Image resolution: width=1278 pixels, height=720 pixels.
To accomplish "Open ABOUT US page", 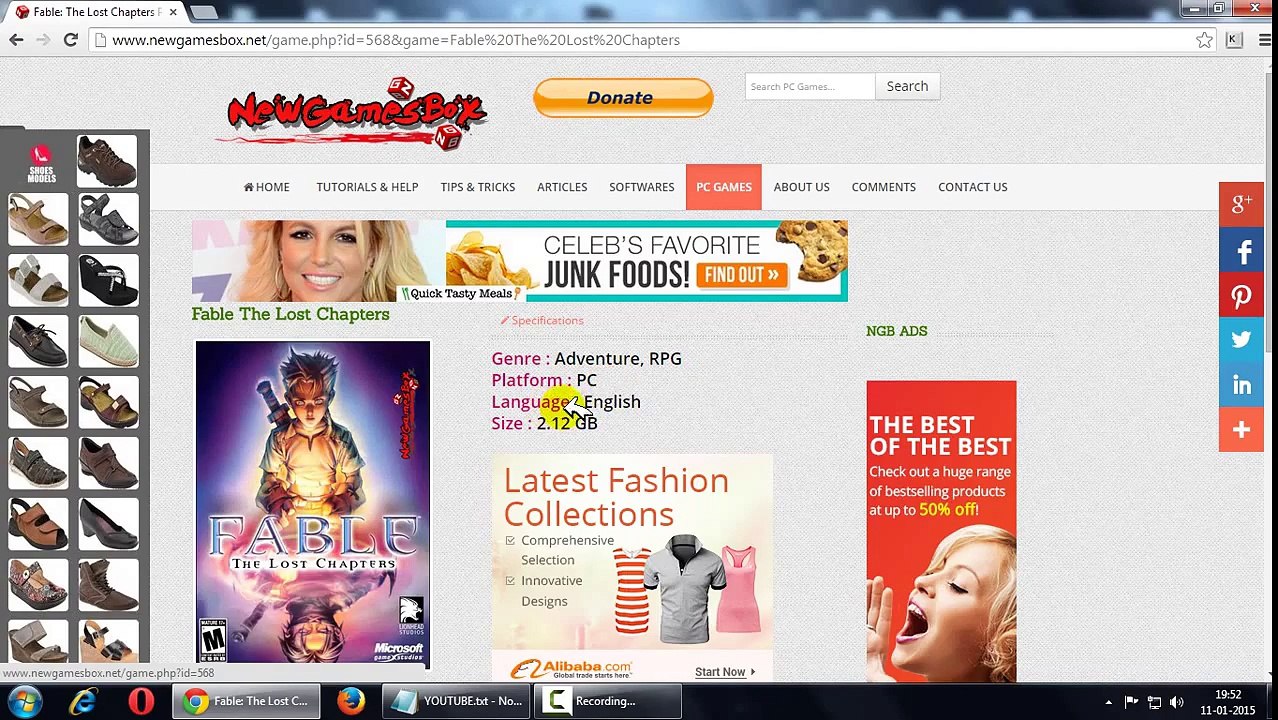I will point(801,187).
